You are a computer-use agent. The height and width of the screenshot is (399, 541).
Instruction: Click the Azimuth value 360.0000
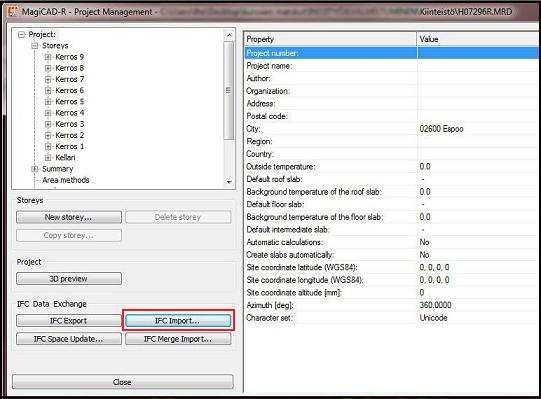click(x=435, y=305)
